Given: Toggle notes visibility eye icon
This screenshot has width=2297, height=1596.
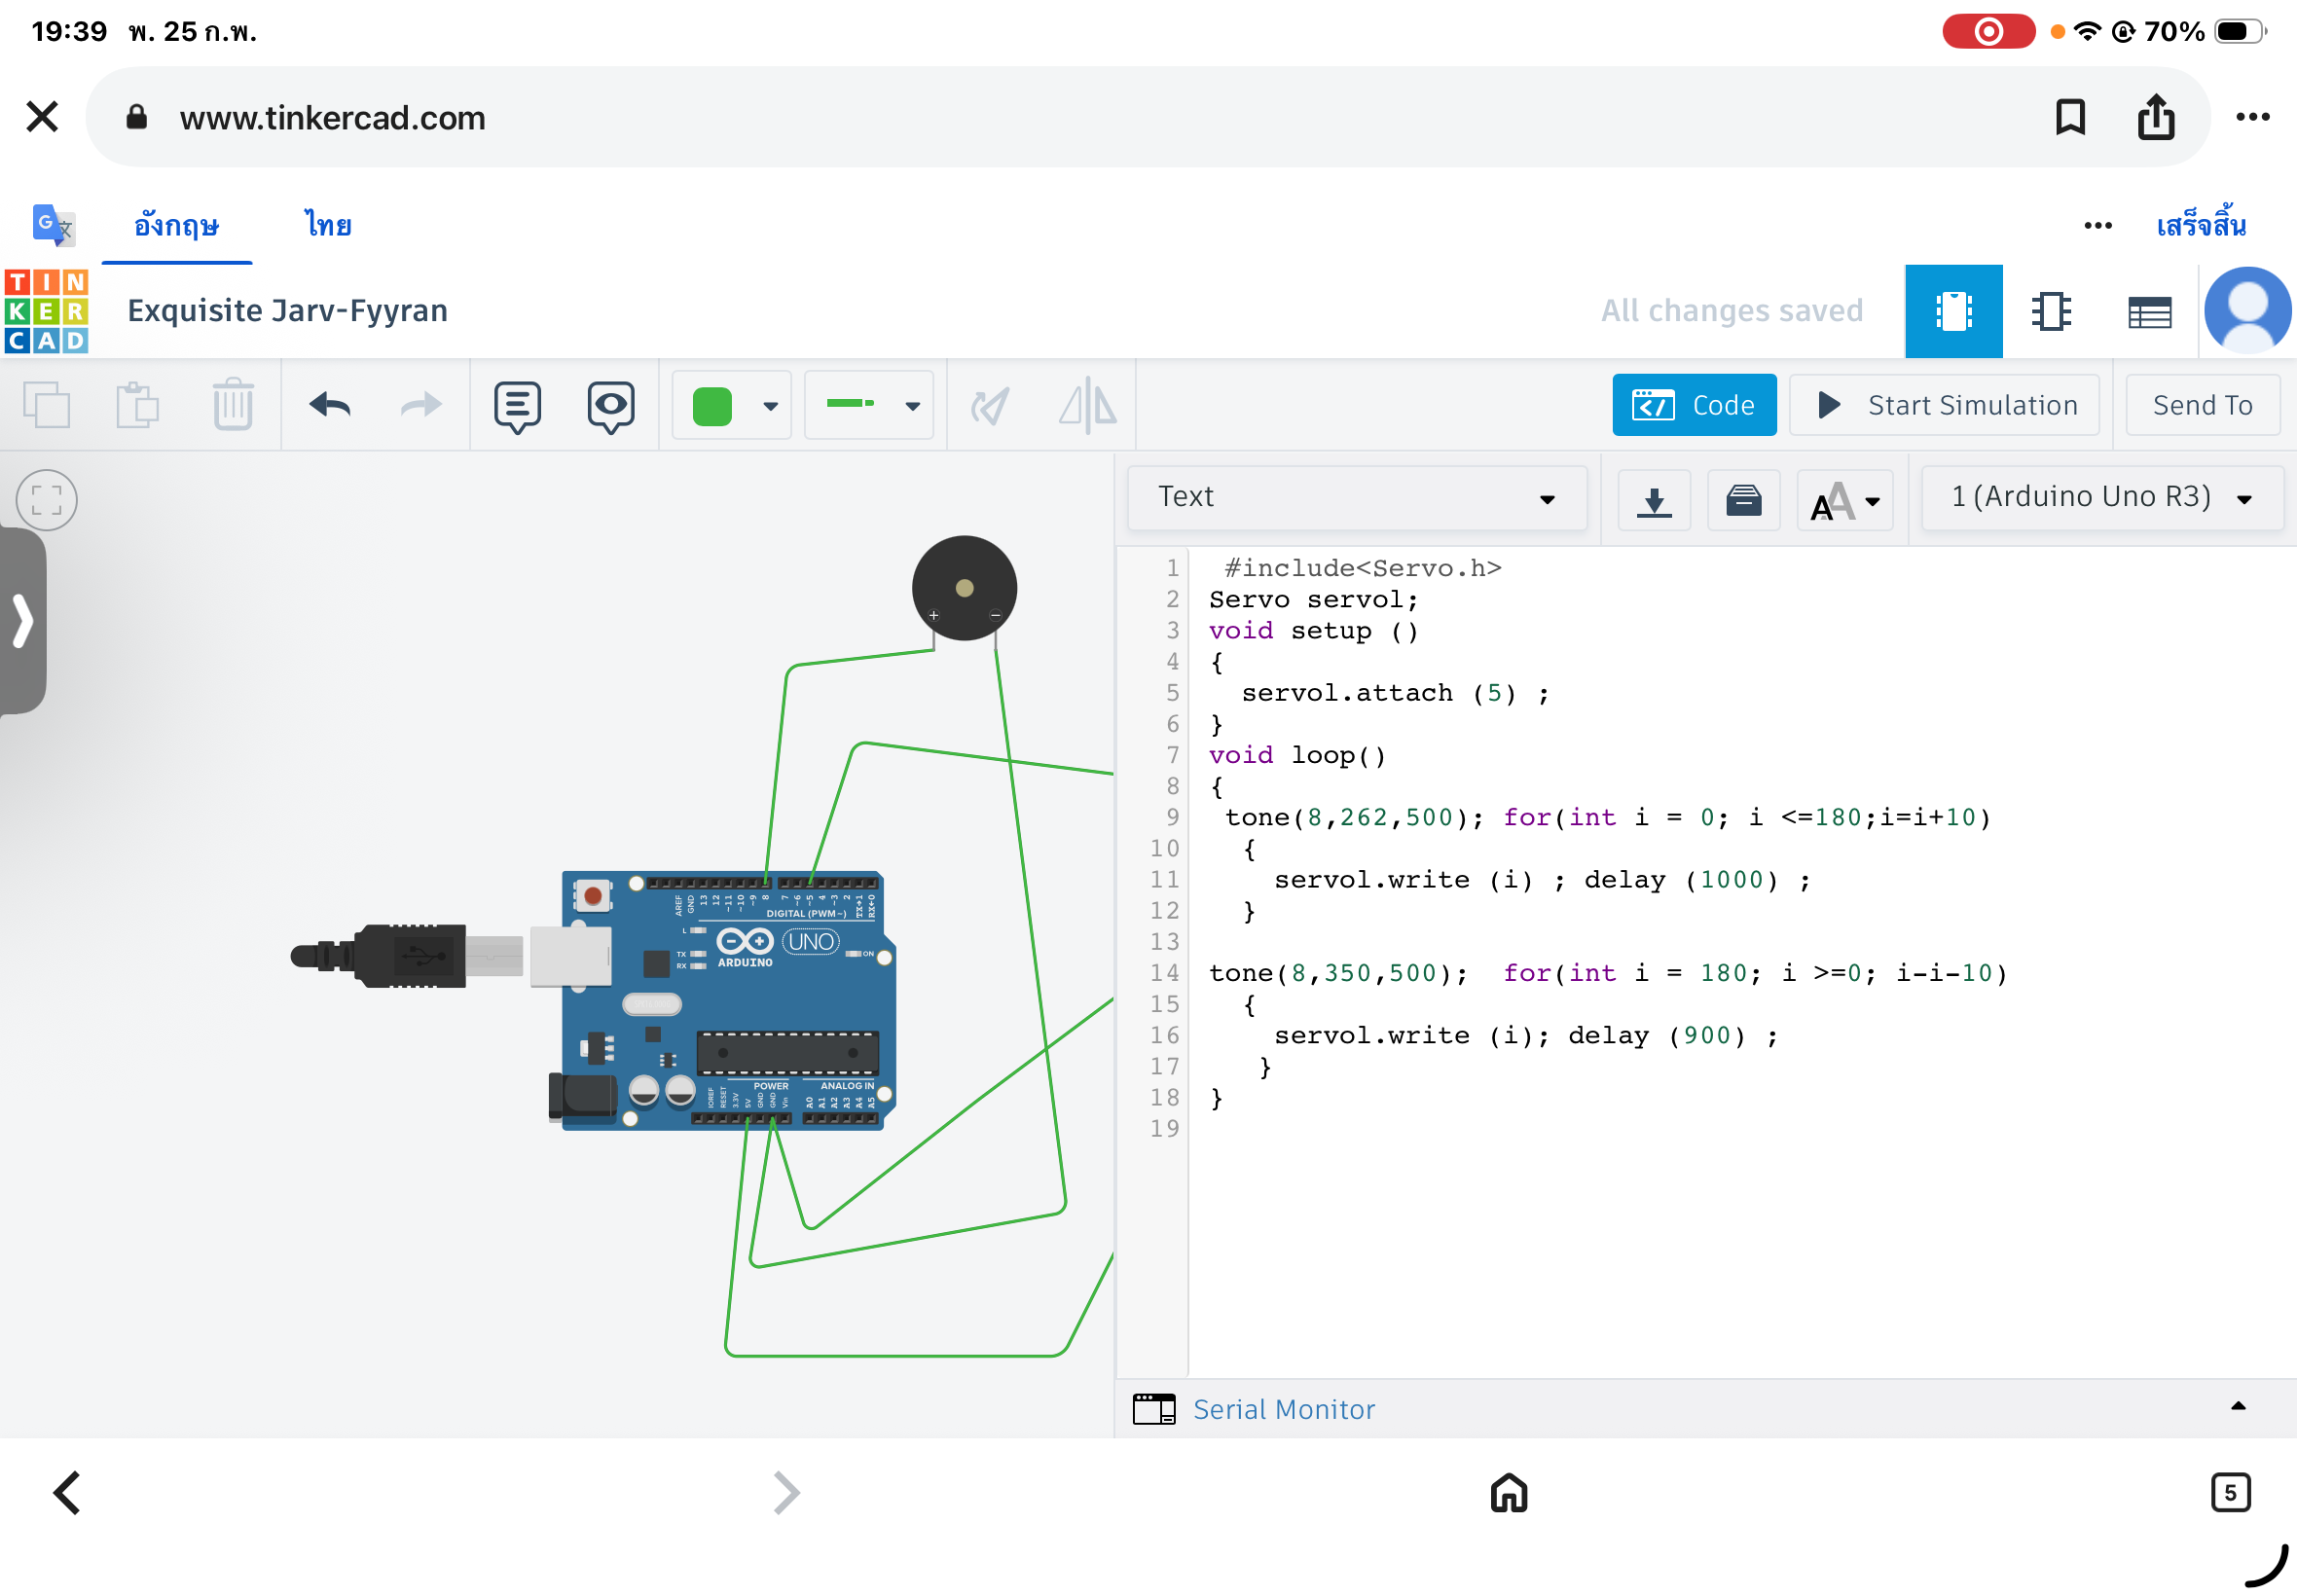Looking at the screenshot, I should (610, 405).
